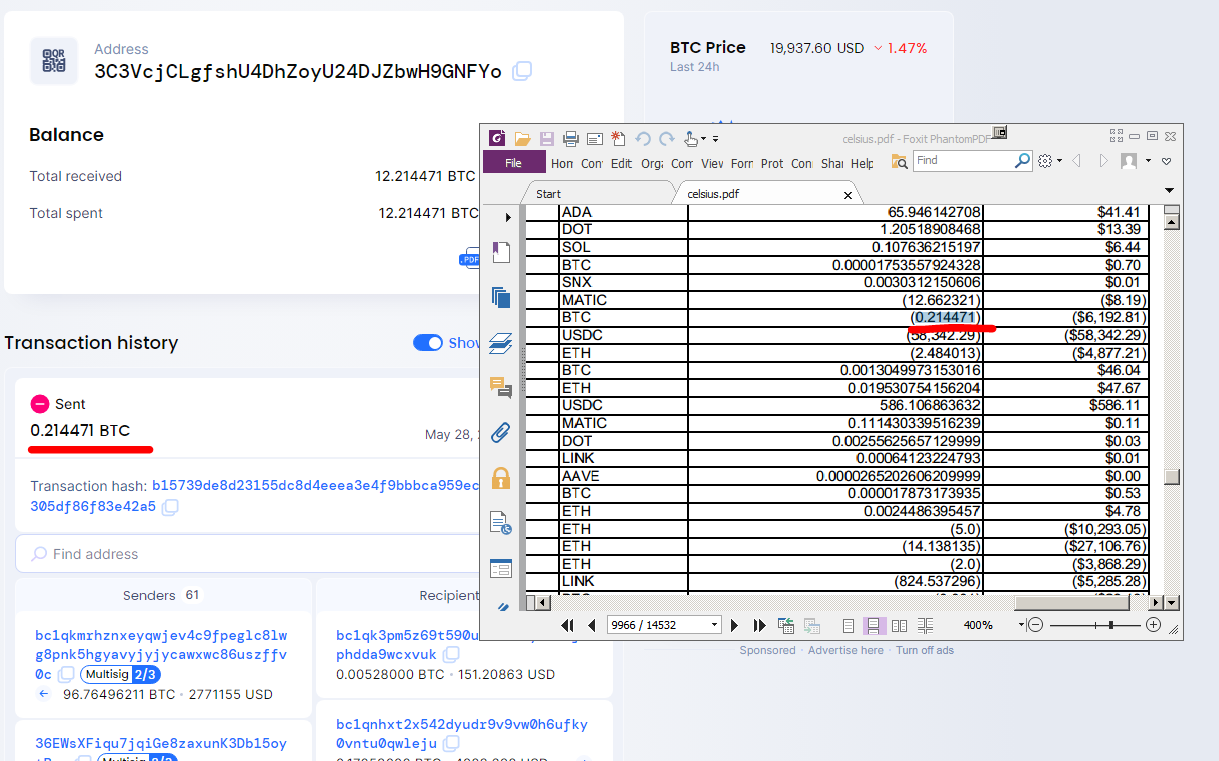This screenshot has height=761, width=1219.
Task: Open recipient address bc1qnhxt2x542dyudr… link
Action: [x=462, y=733]
